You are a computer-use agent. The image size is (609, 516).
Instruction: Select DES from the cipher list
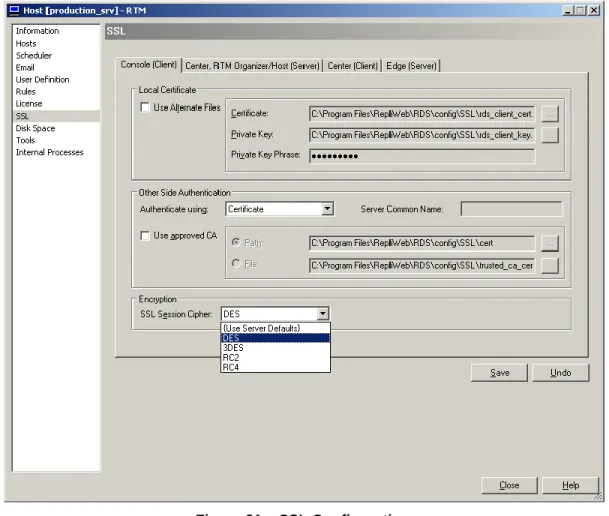coord(275,338)
